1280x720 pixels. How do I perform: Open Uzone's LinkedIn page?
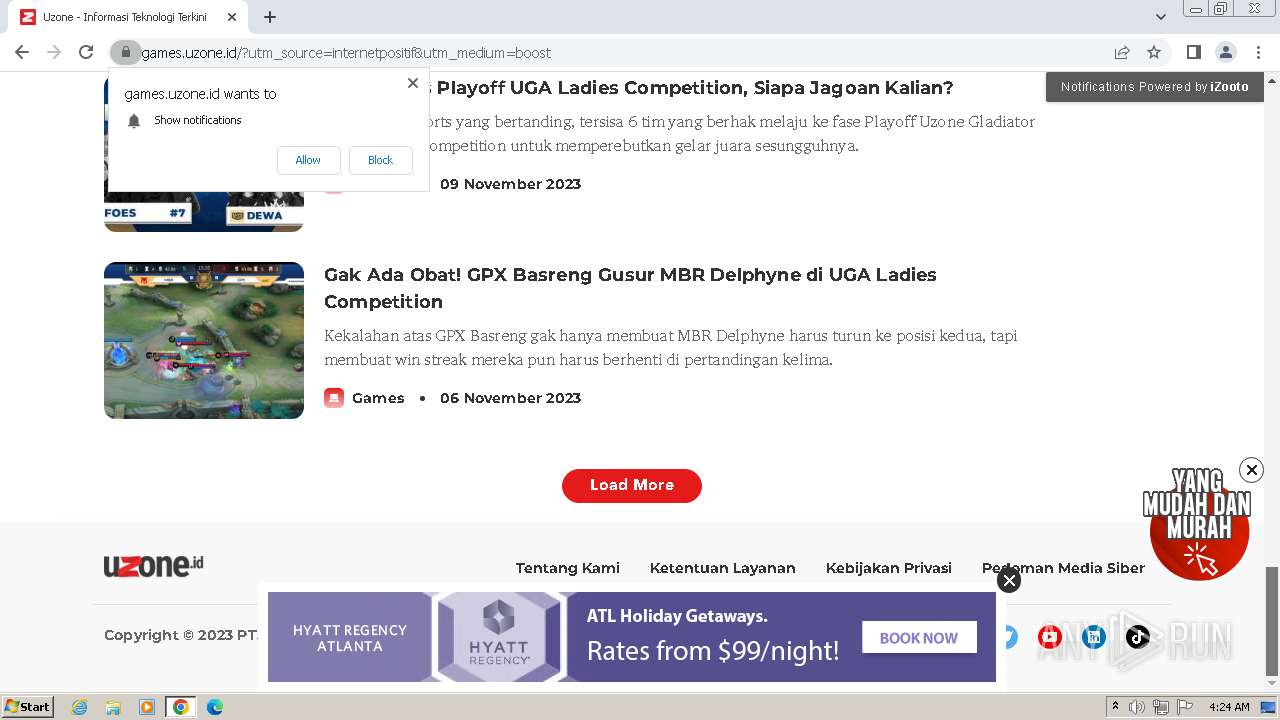pyautogui.click(x=1094, y=636)
